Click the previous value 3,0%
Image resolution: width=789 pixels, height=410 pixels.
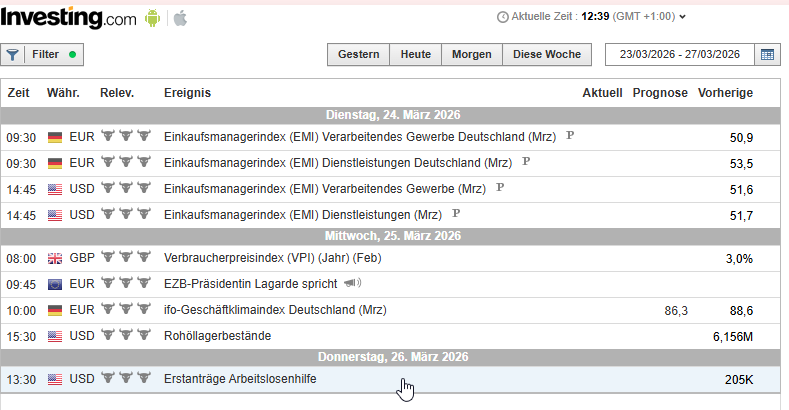739,259
